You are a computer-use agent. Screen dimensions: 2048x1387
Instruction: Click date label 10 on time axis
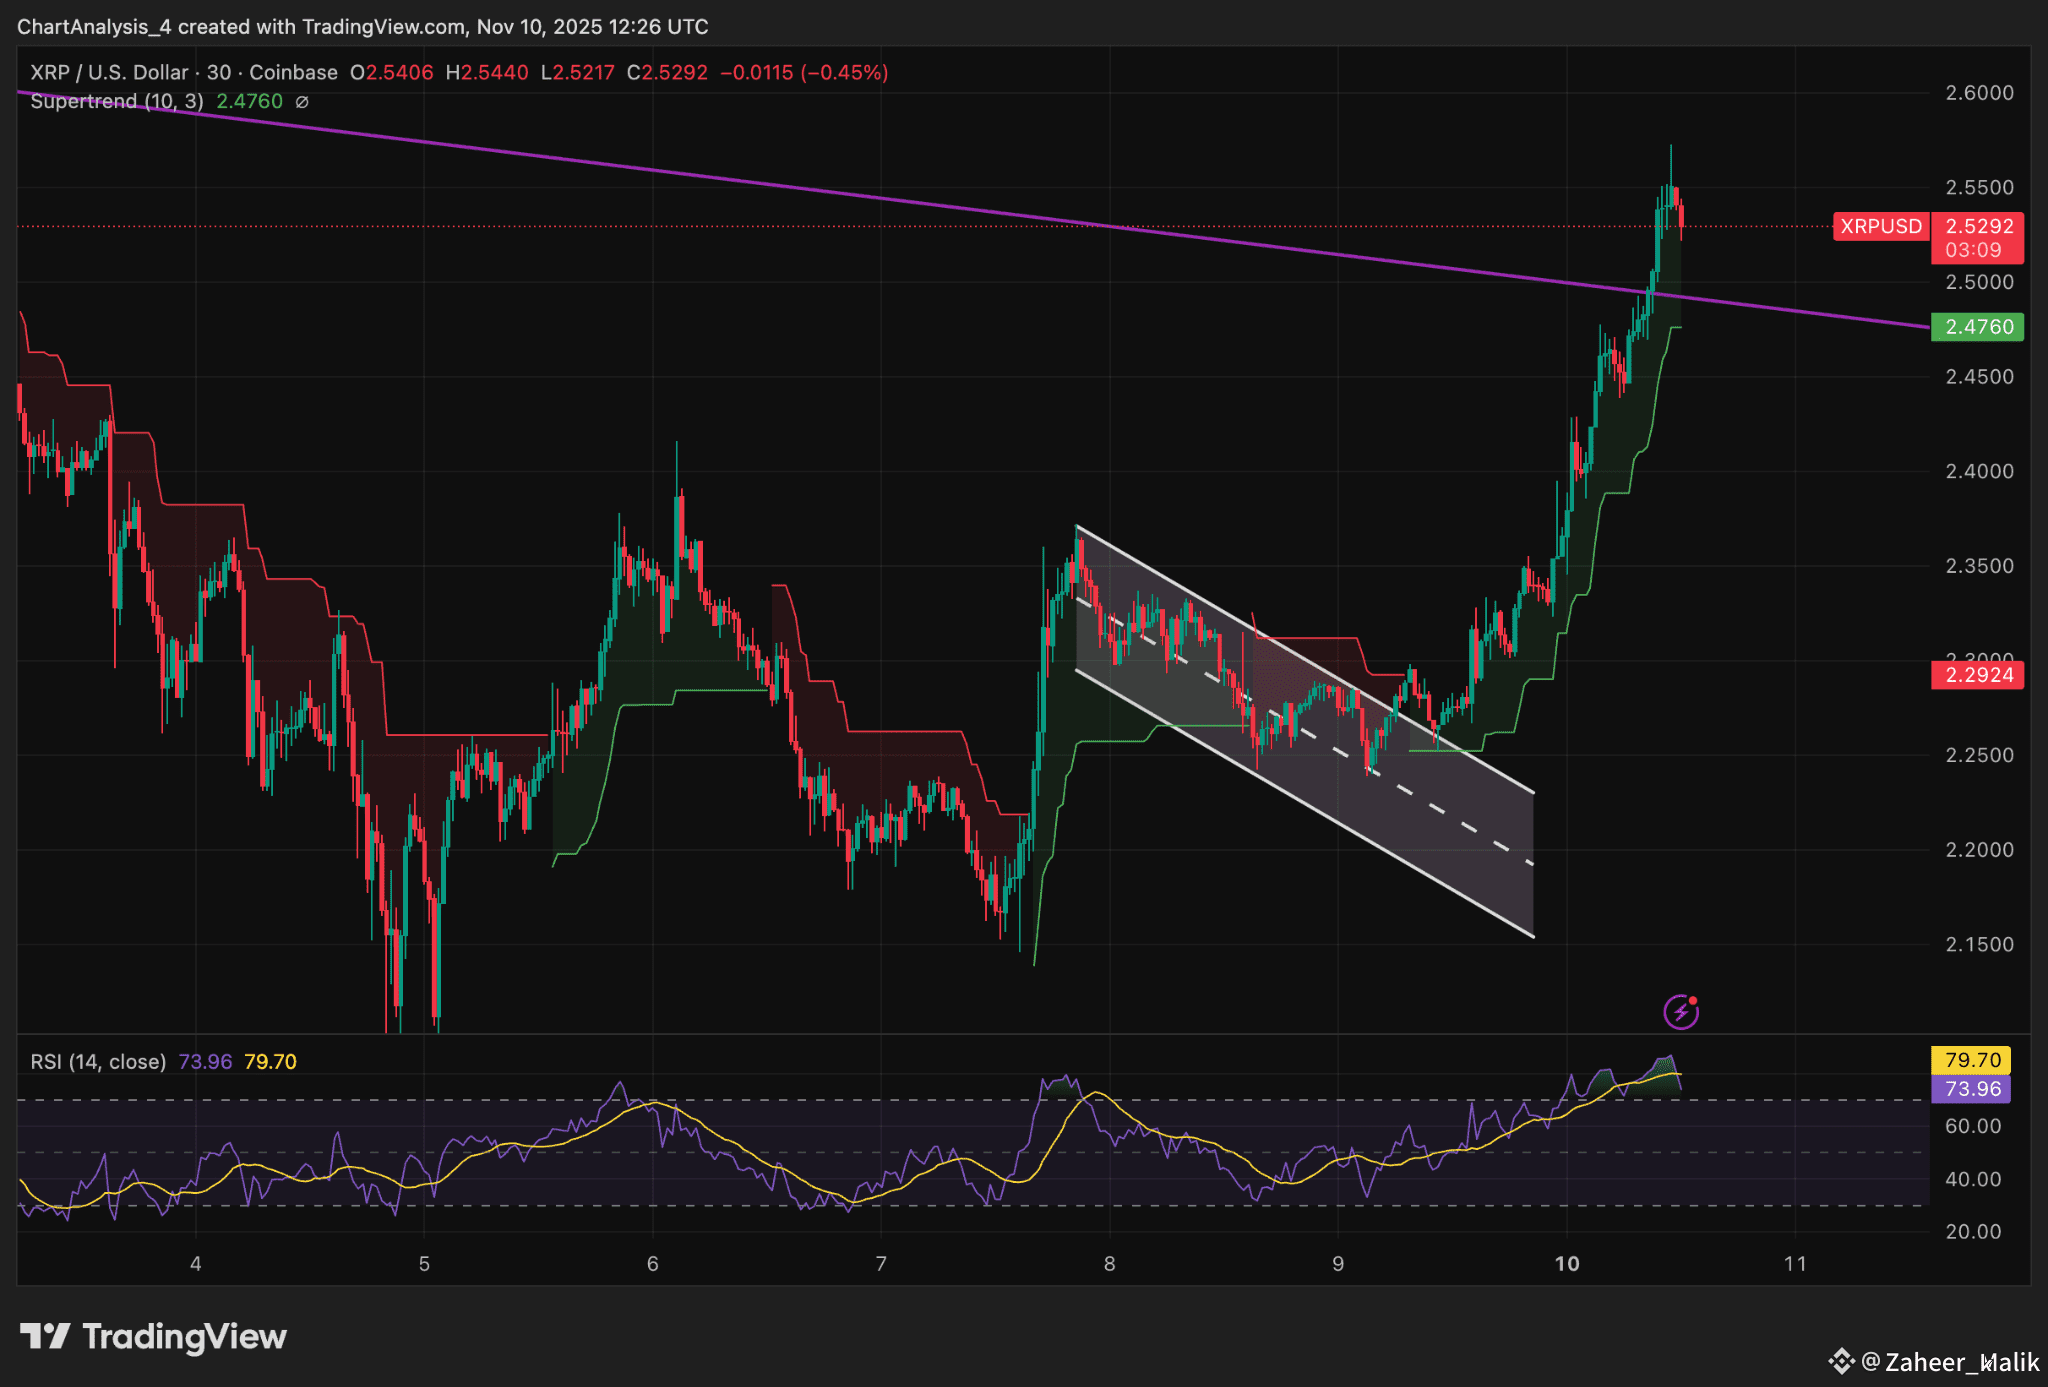click(1567, 1263)
